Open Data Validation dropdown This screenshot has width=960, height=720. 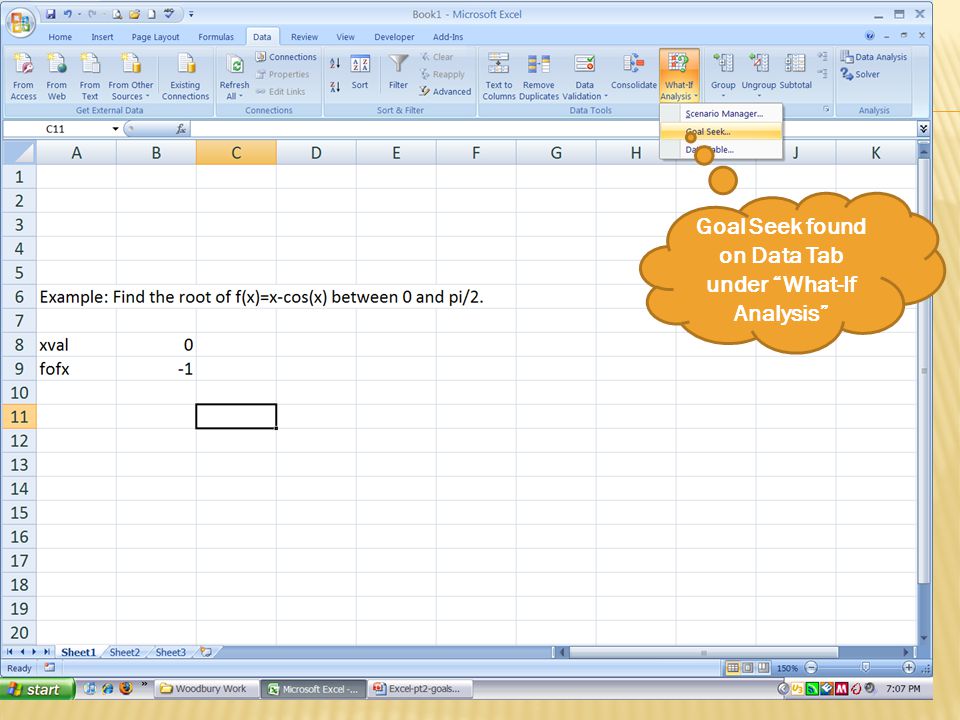click(x=585, y=77)
